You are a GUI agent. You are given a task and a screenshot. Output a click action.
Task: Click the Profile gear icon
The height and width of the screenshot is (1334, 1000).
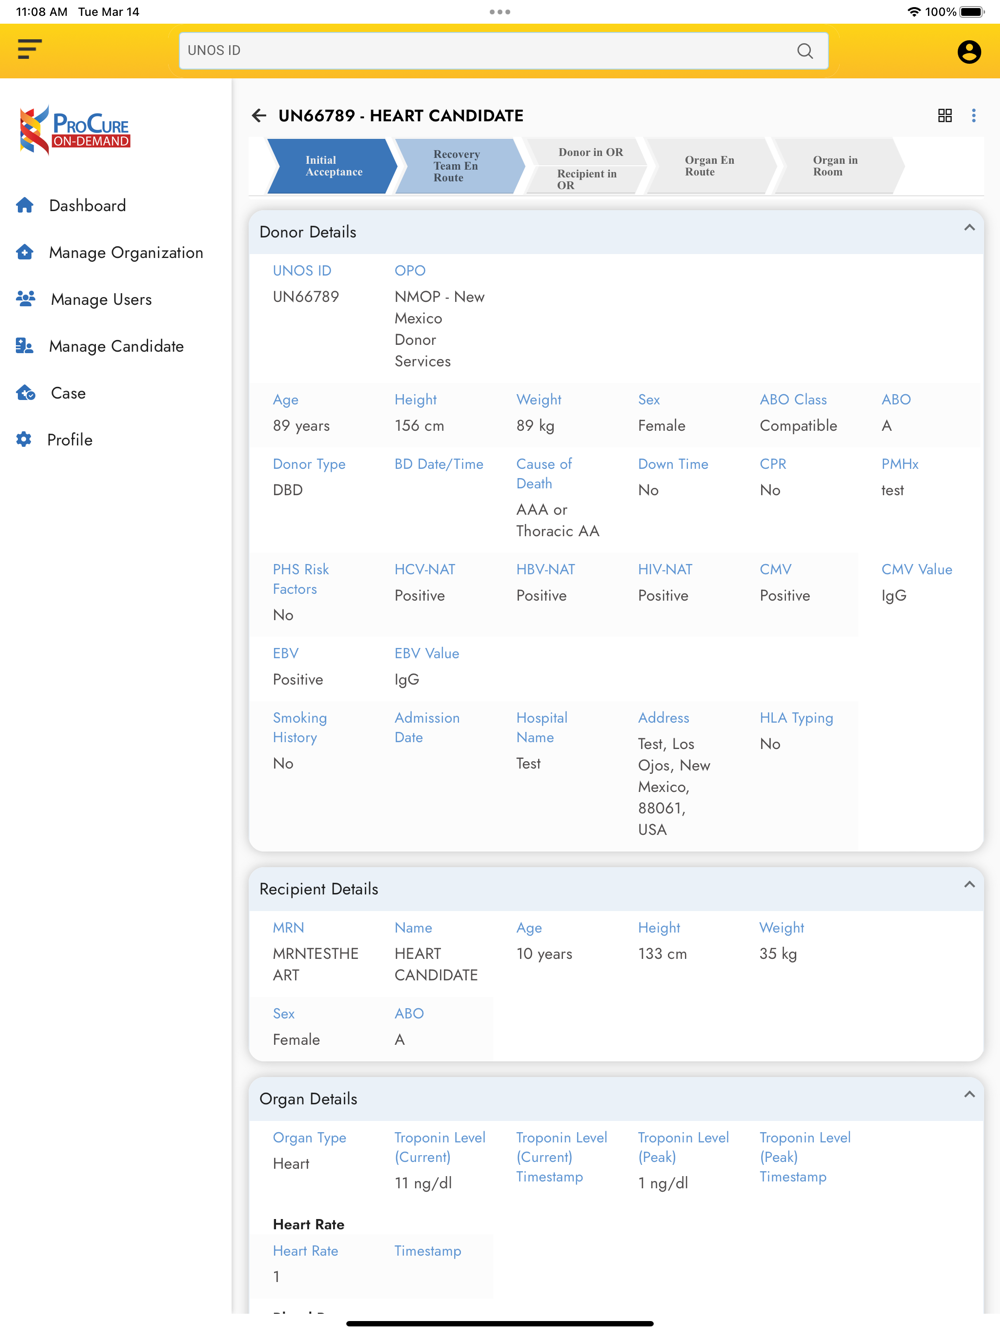pos(24,439)
